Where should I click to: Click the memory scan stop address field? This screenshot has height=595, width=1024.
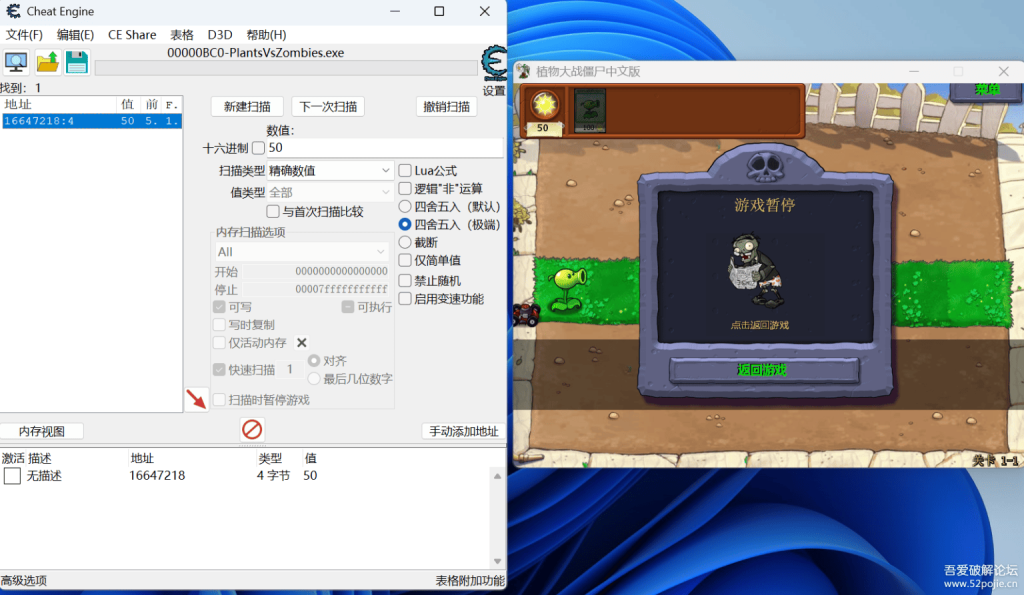[x=316, y=289]
